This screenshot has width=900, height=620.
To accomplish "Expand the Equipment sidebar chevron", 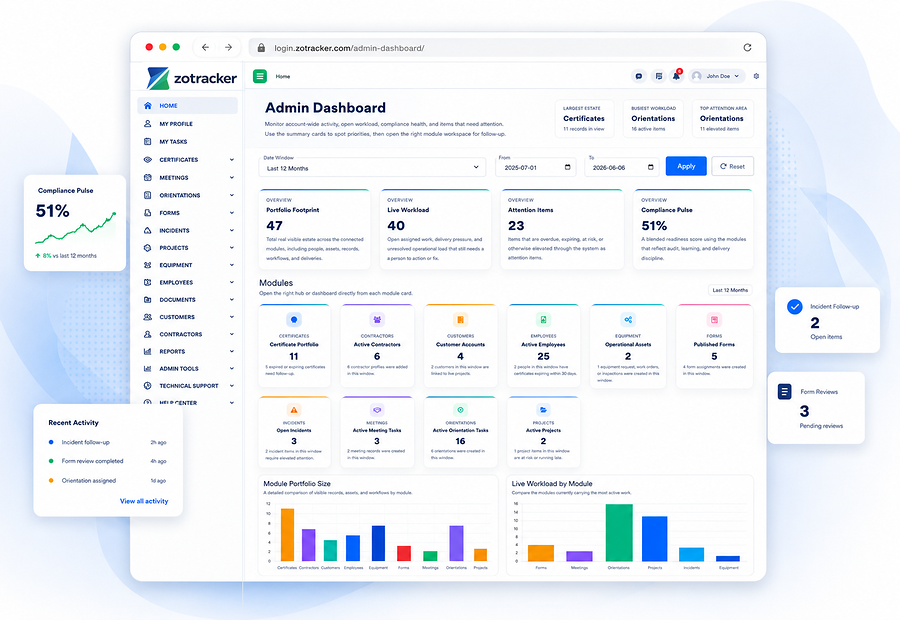I will coord(232,265).
